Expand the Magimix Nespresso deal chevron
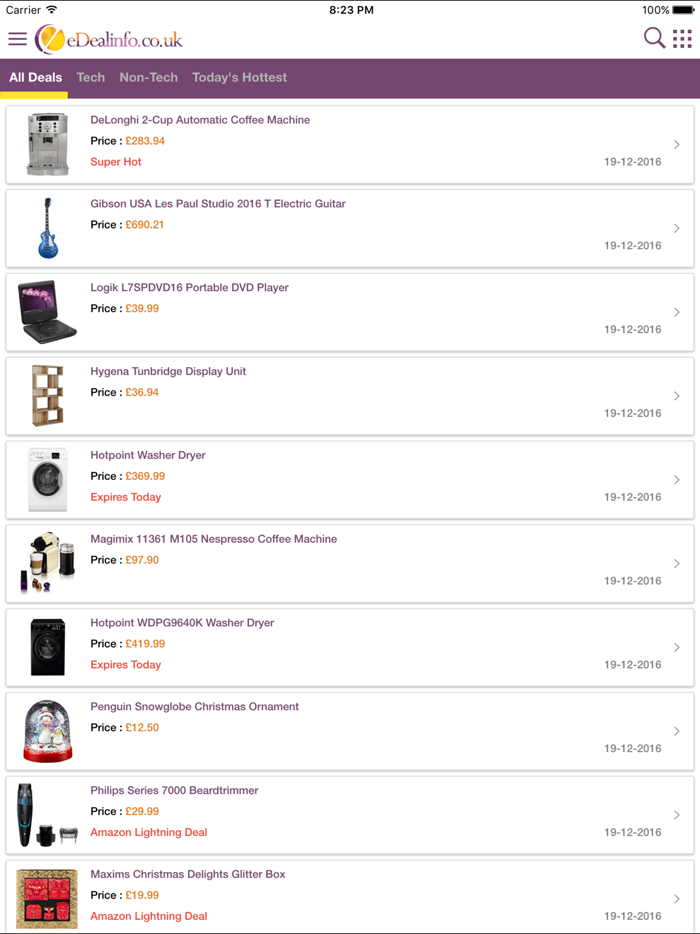Viewport: 700px width, 934px height. tap(678, 563)
